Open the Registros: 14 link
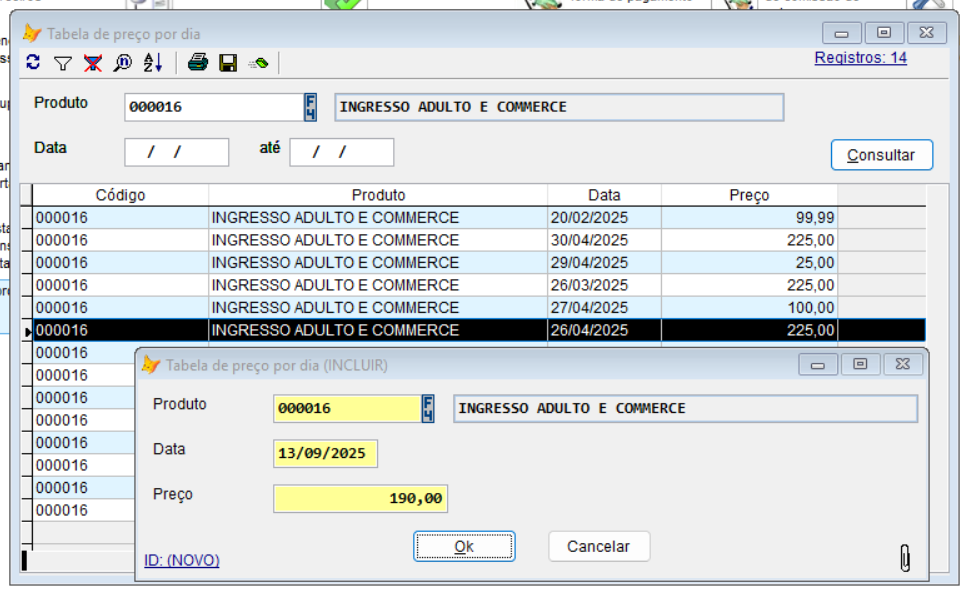Screen dimensions: 960x593 (860, 58)
